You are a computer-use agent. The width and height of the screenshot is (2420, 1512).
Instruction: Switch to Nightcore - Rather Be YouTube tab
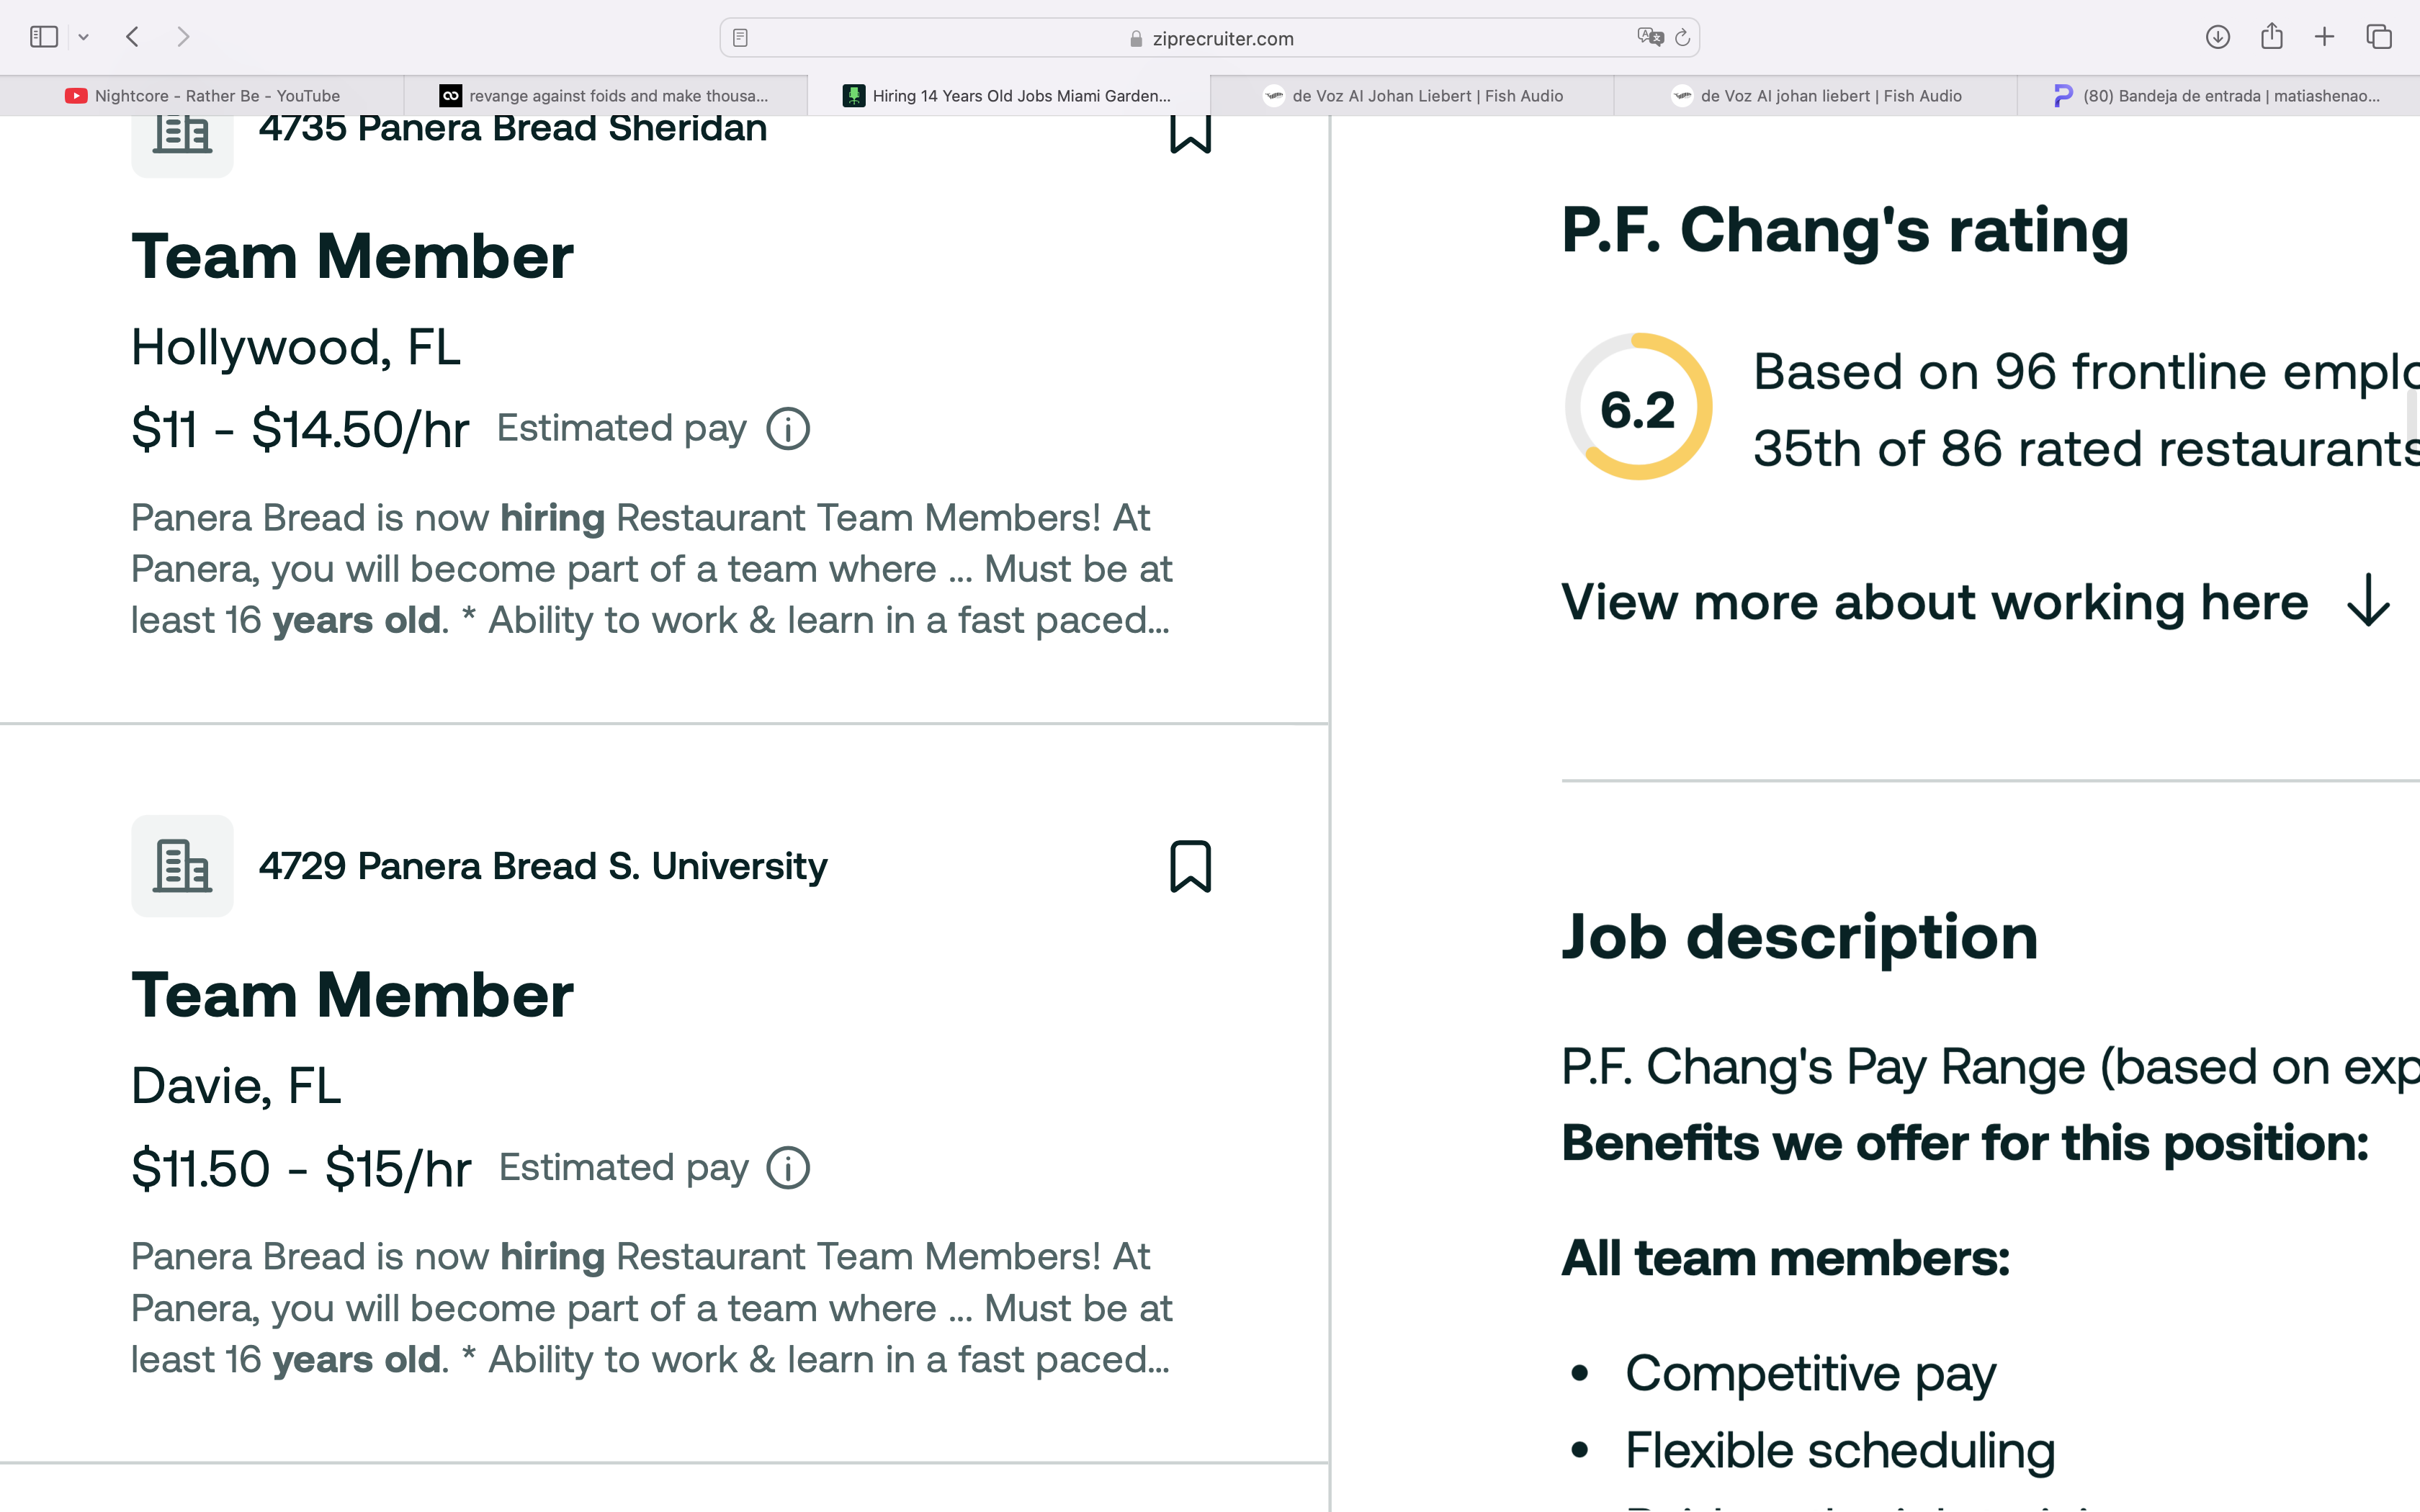pyautogui.click(x=202, y=96)
